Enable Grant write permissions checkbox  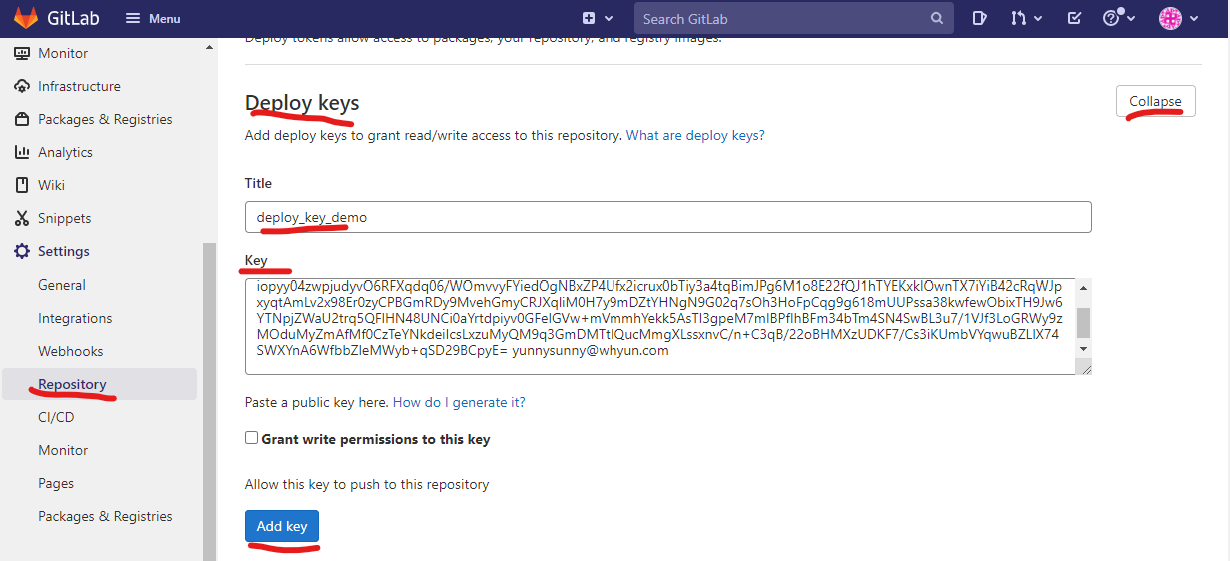(252, 439)
